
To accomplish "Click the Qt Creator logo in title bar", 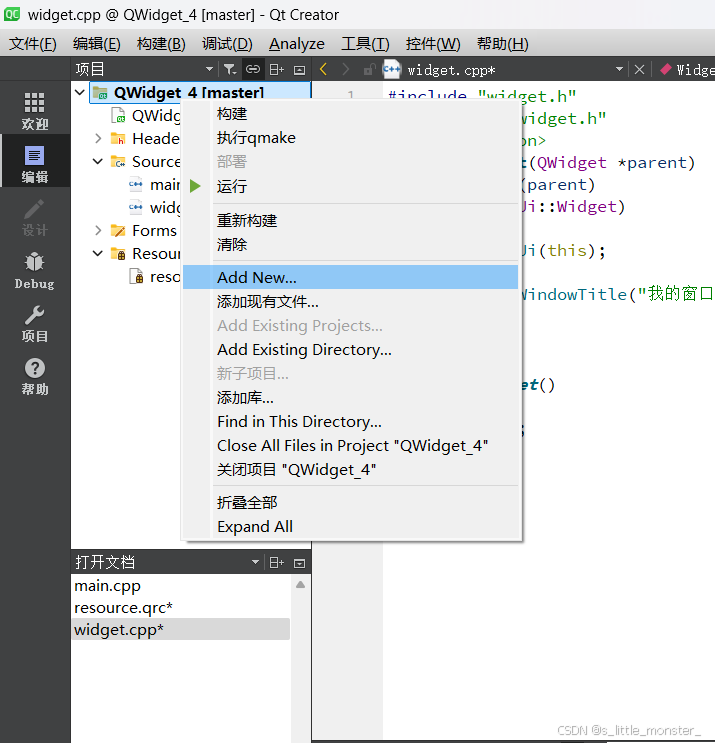I will tap(12, 14).
